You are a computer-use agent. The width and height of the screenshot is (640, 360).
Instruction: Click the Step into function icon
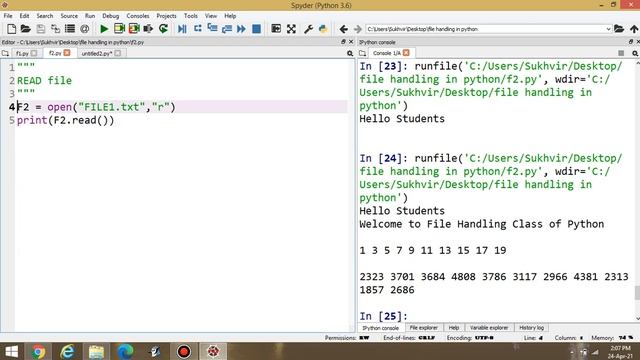tap(212, 29)
